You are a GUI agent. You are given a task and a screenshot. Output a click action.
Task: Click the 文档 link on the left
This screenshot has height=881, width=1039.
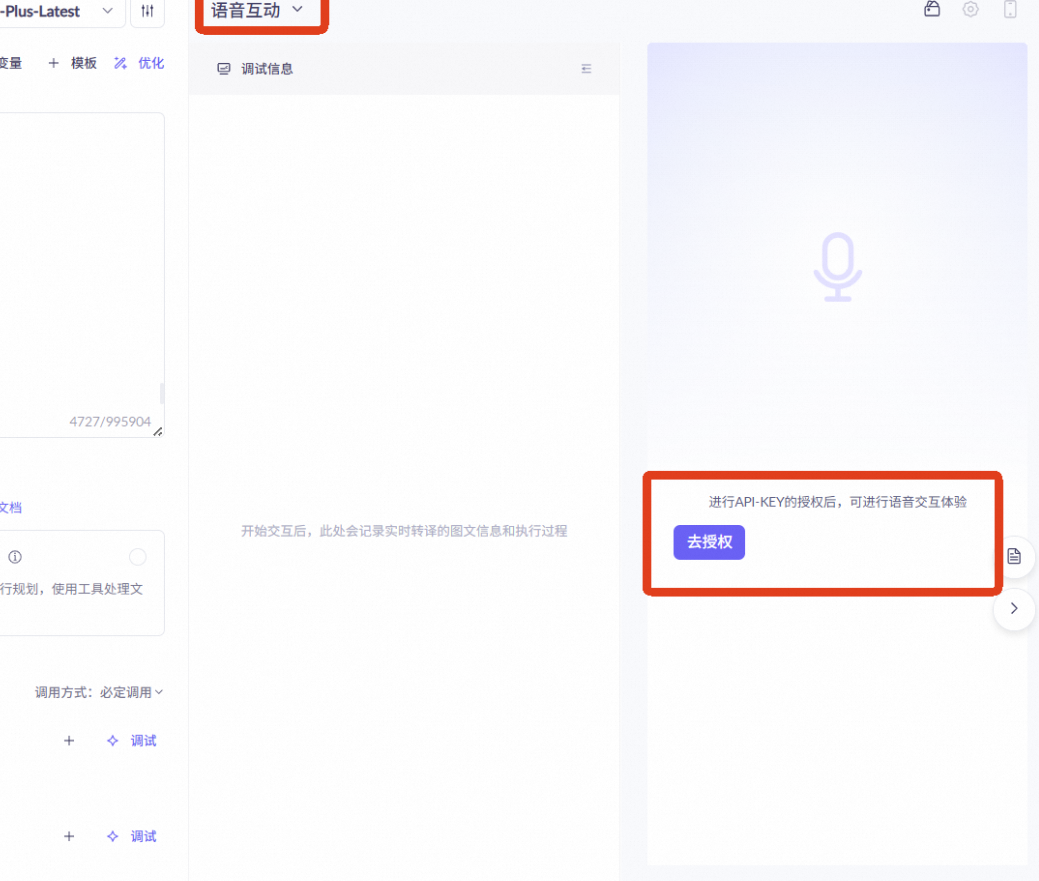coord(11,508)
